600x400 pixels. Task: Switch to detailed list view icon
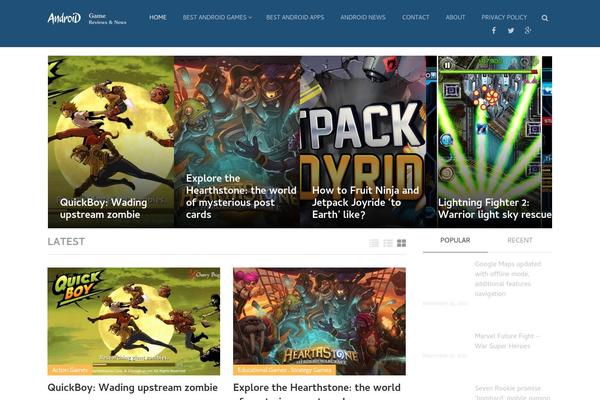[x=388, y=243]
